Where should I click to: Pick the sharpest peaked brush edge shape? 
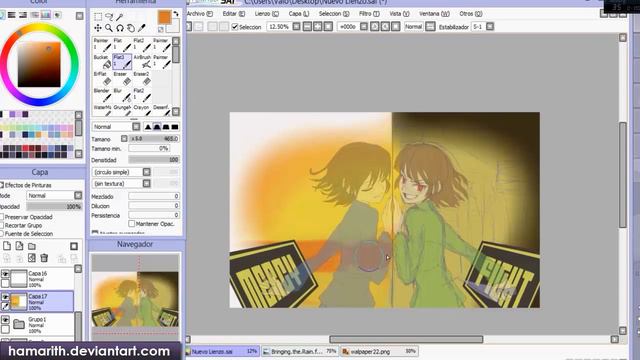(148, 127)
